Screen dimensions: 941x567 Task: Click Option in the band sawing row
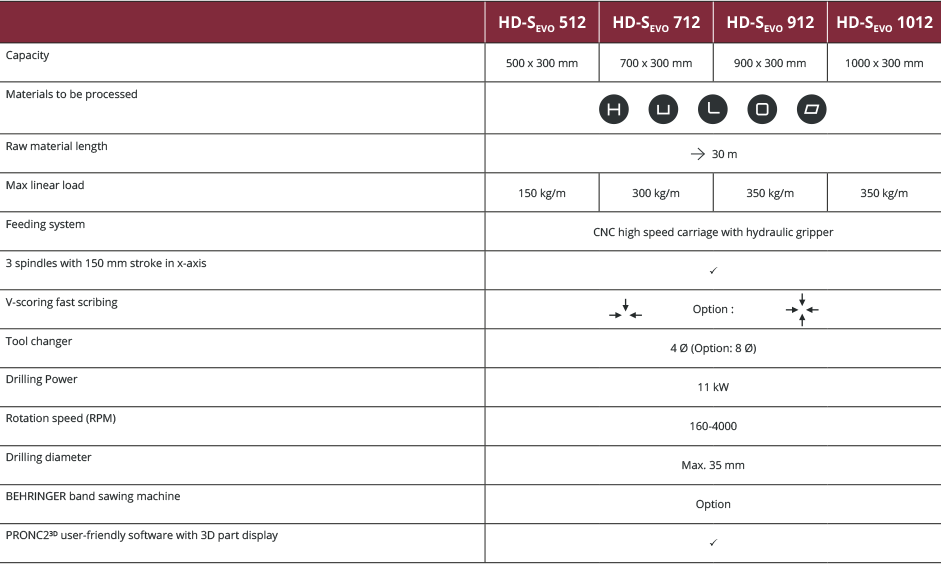[x=713, y=505]
